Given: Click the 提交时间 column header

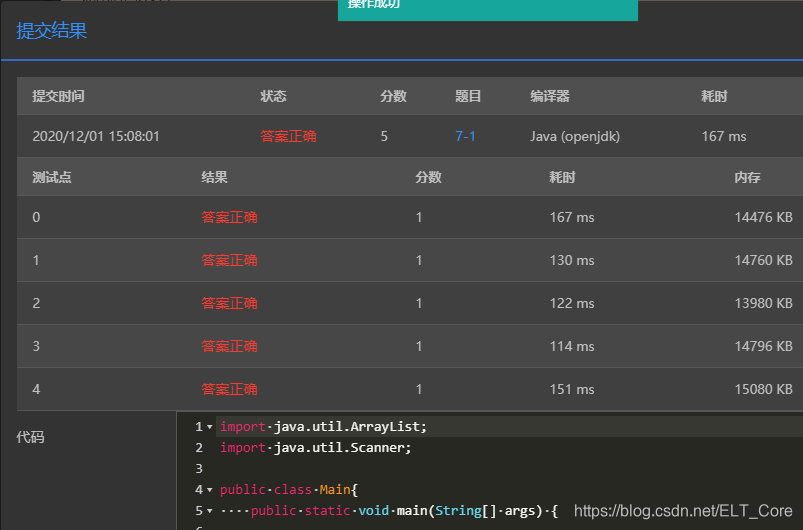Looking at the screenshot, I should (x=58, y=96).
